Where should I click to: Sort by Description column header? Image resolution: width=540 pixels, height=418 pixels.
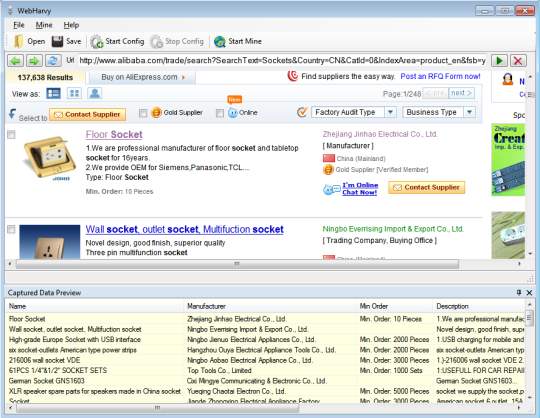click(479, 306)
